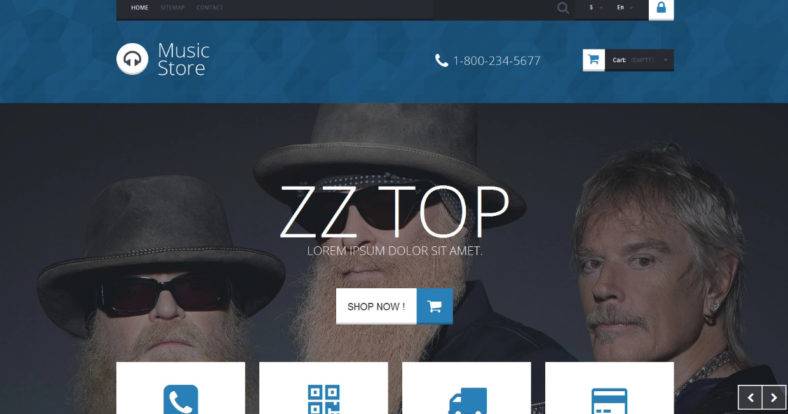Call link 1-800-234-5677
This screenshot has height=414, width=788.
click(x=497, y=61)
